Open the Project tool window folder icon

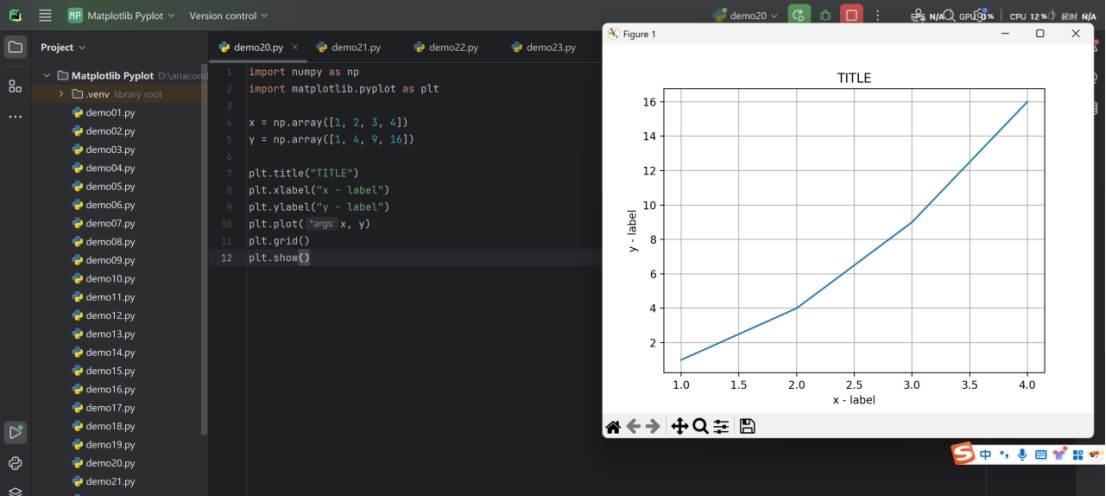pos(15,47)
